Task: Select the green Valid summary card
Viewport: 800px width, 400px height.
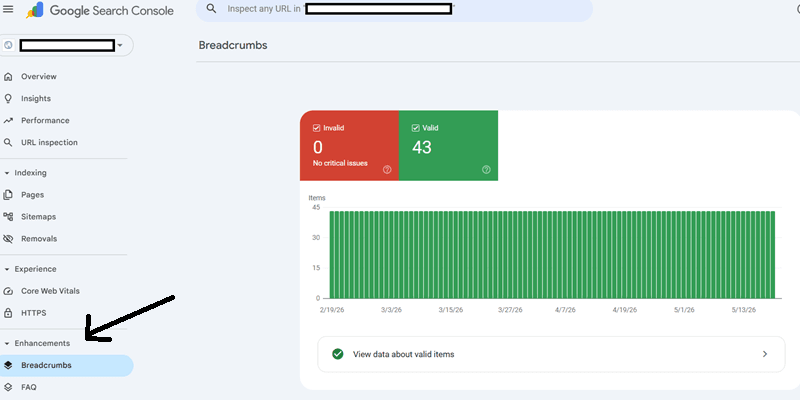Action: tap(448, 145)
